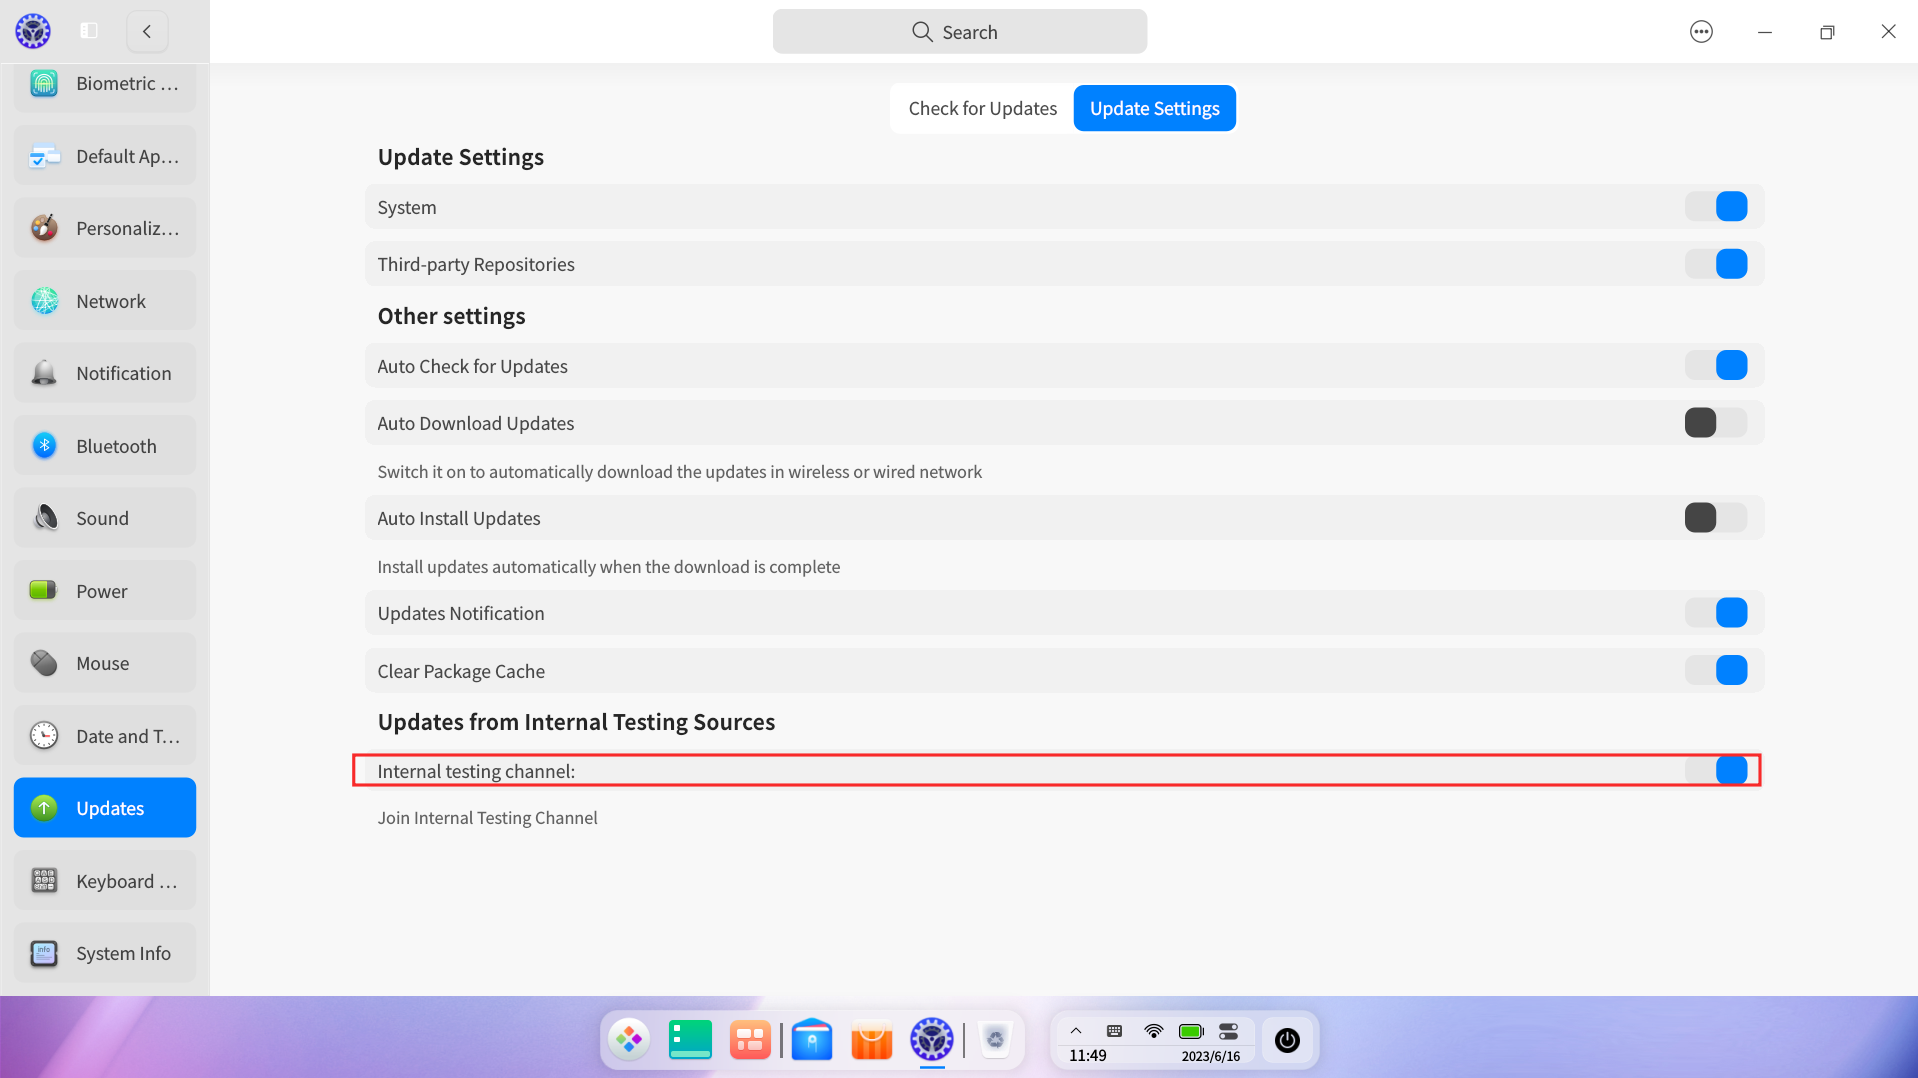Open terminal-like app in dock
Image resolution: width=1918 pixels, height=1078 pixels.
click(x=690, y=1040)
